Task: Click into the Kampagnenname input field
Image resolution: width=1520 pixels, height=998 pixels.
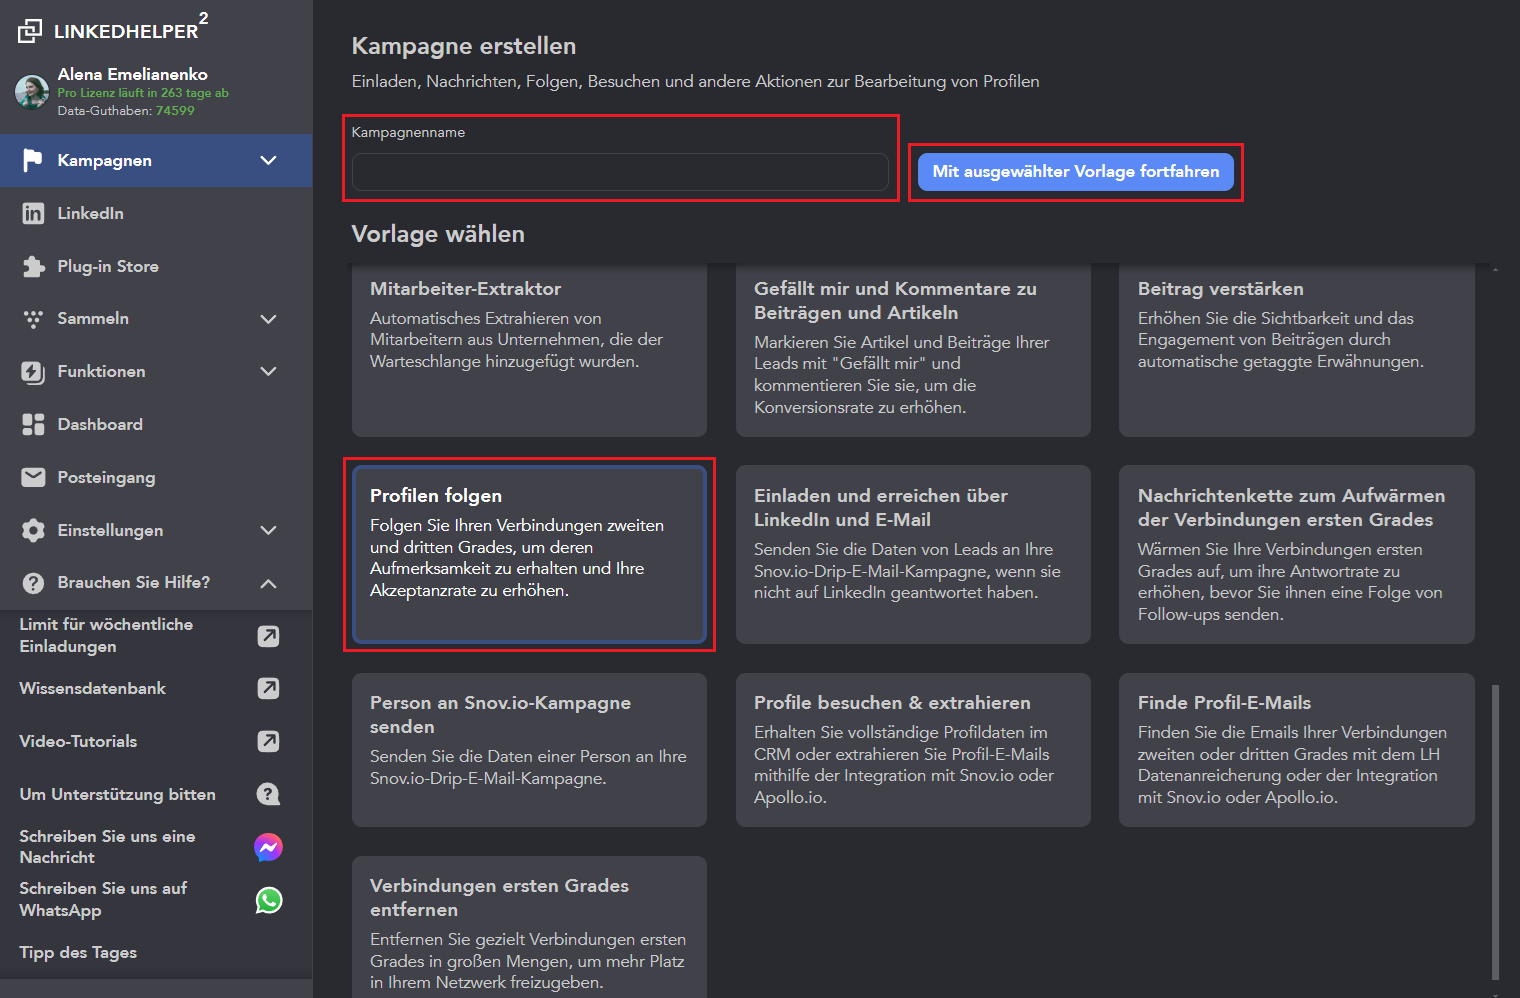Action: [x=620, y=172]
